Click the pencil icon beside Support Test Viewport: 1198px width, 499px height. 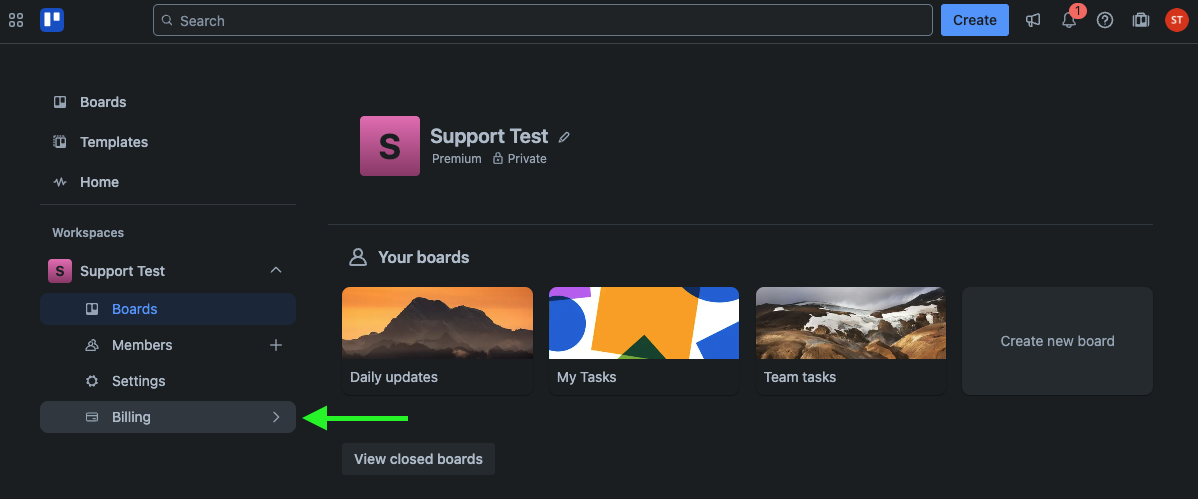click(x=564, y=137)
